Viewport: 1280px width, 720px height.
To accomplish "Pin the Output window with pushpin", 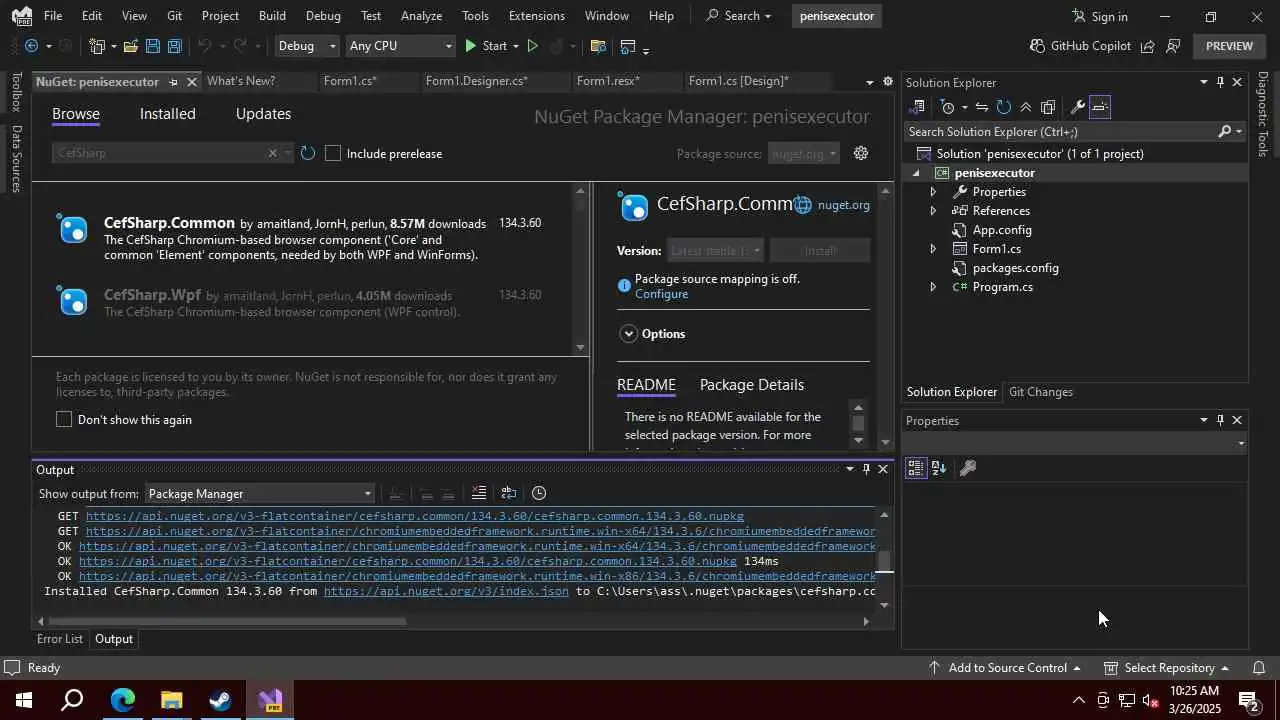I will [866, 469].
